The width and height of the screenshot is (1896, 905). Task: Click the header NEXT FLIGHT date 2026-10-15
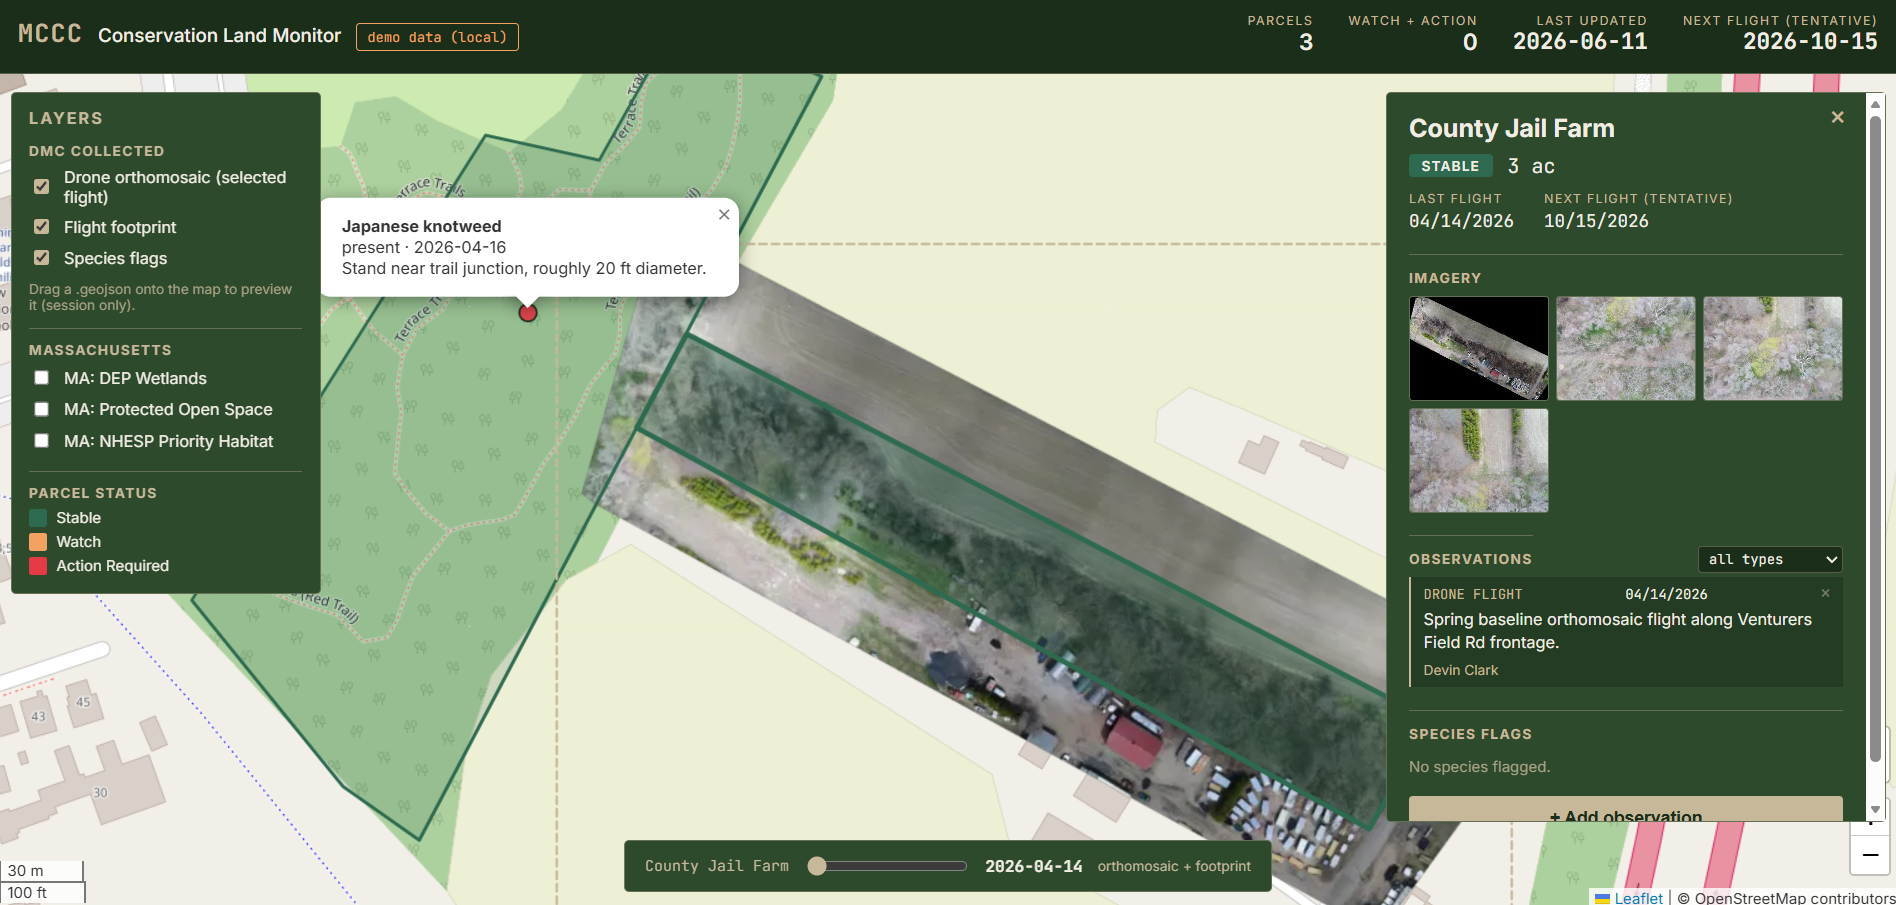1810,42
